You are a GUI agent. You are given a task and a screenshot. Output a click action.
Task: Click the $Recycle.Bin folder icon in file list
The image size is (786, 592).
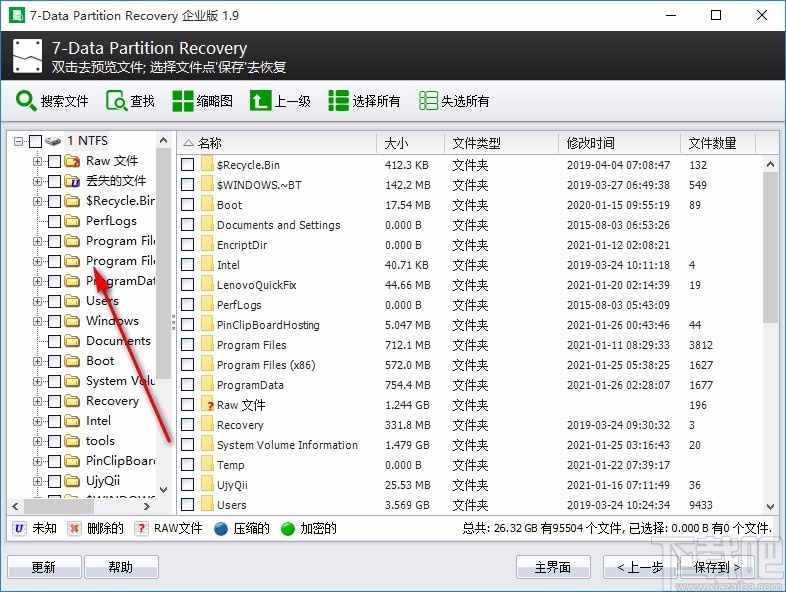coord(207,164)
